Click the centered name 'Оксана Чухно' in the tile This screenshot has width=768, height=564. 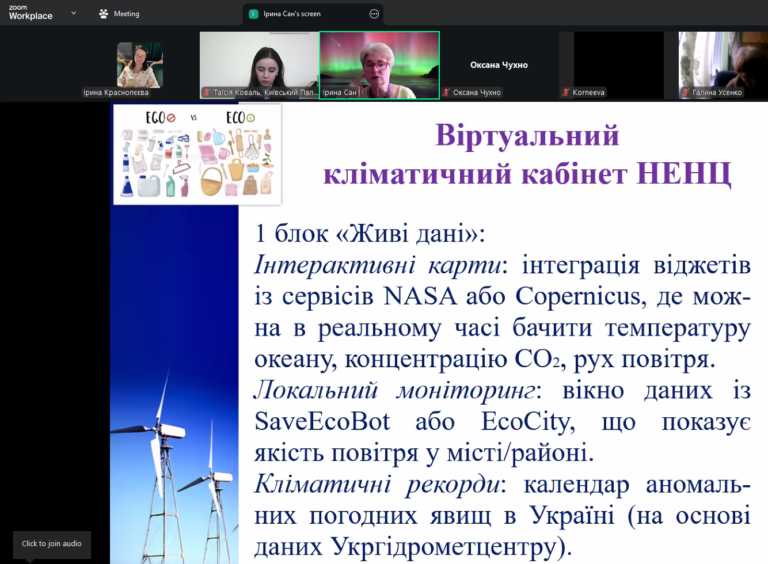pos(499,65)
